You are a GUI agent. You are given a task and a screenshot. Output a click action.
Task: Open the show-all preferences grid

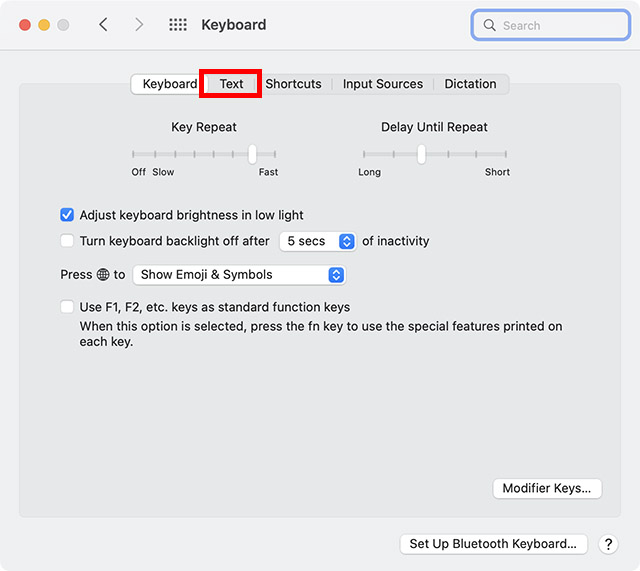coord(178,25)
